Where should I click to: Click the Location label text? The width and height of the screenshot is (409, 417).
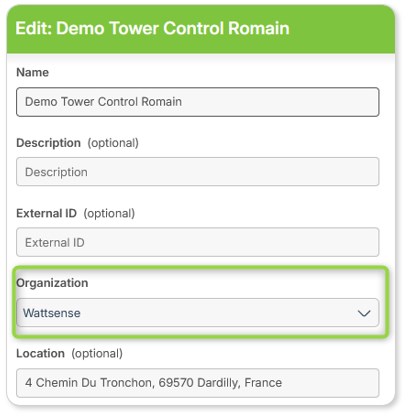point(41,354)
